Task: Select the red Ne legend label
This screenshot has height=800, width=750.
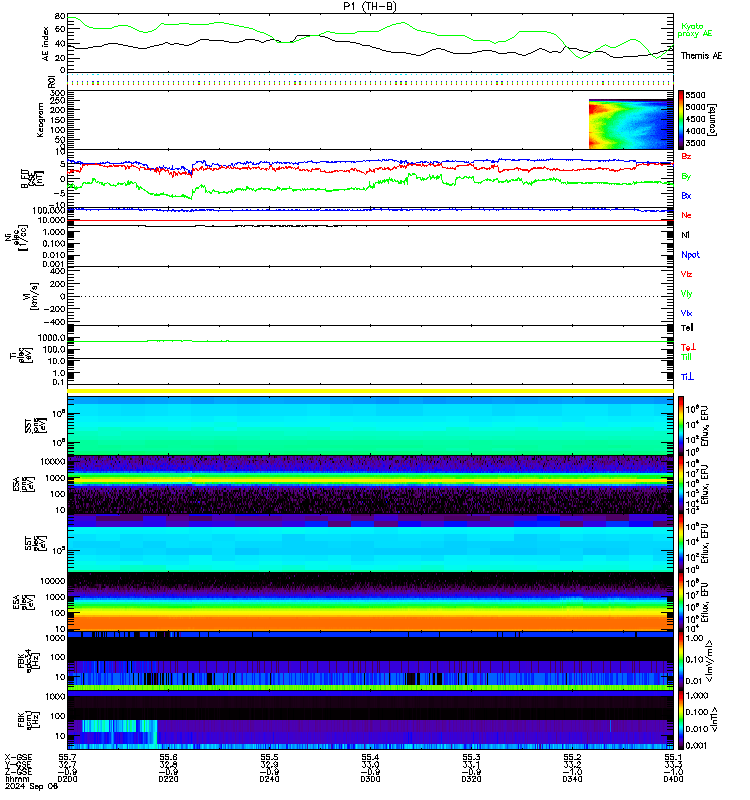Action: 686,215
